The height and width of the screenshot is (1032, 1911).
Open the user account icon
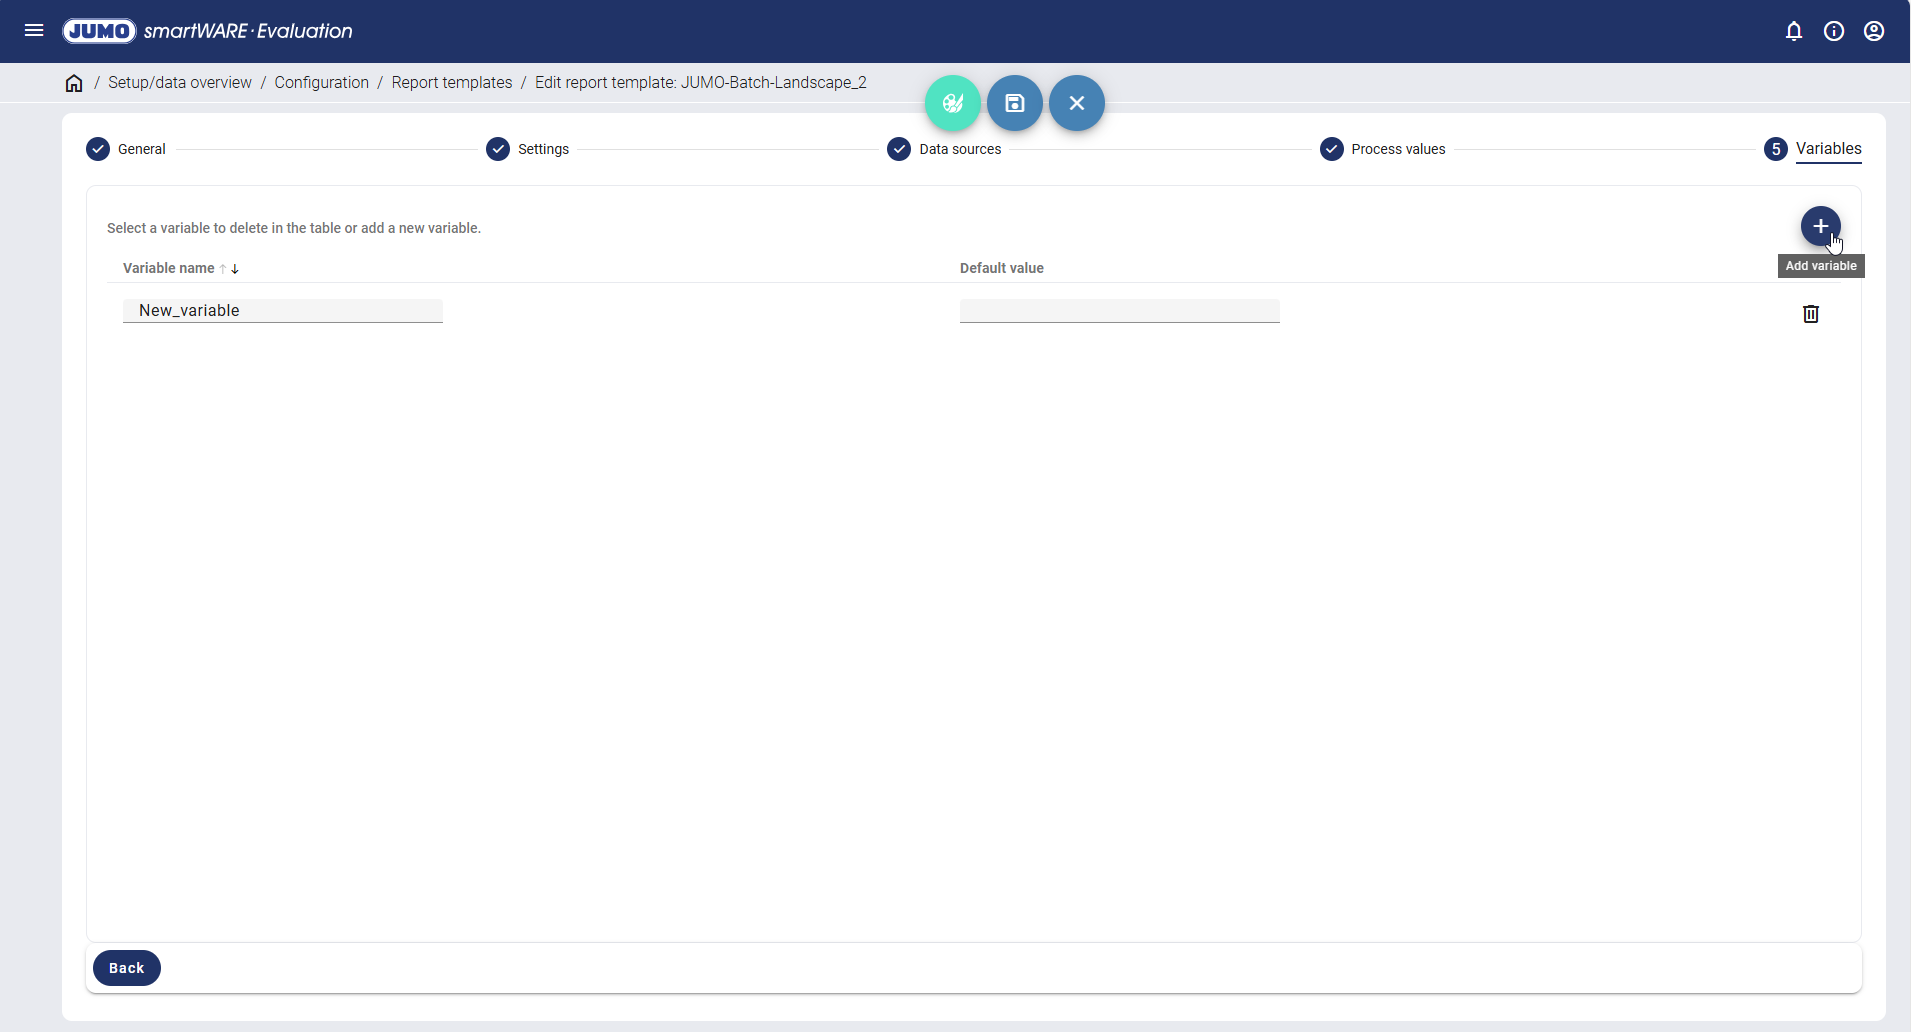pos(1874,31)
